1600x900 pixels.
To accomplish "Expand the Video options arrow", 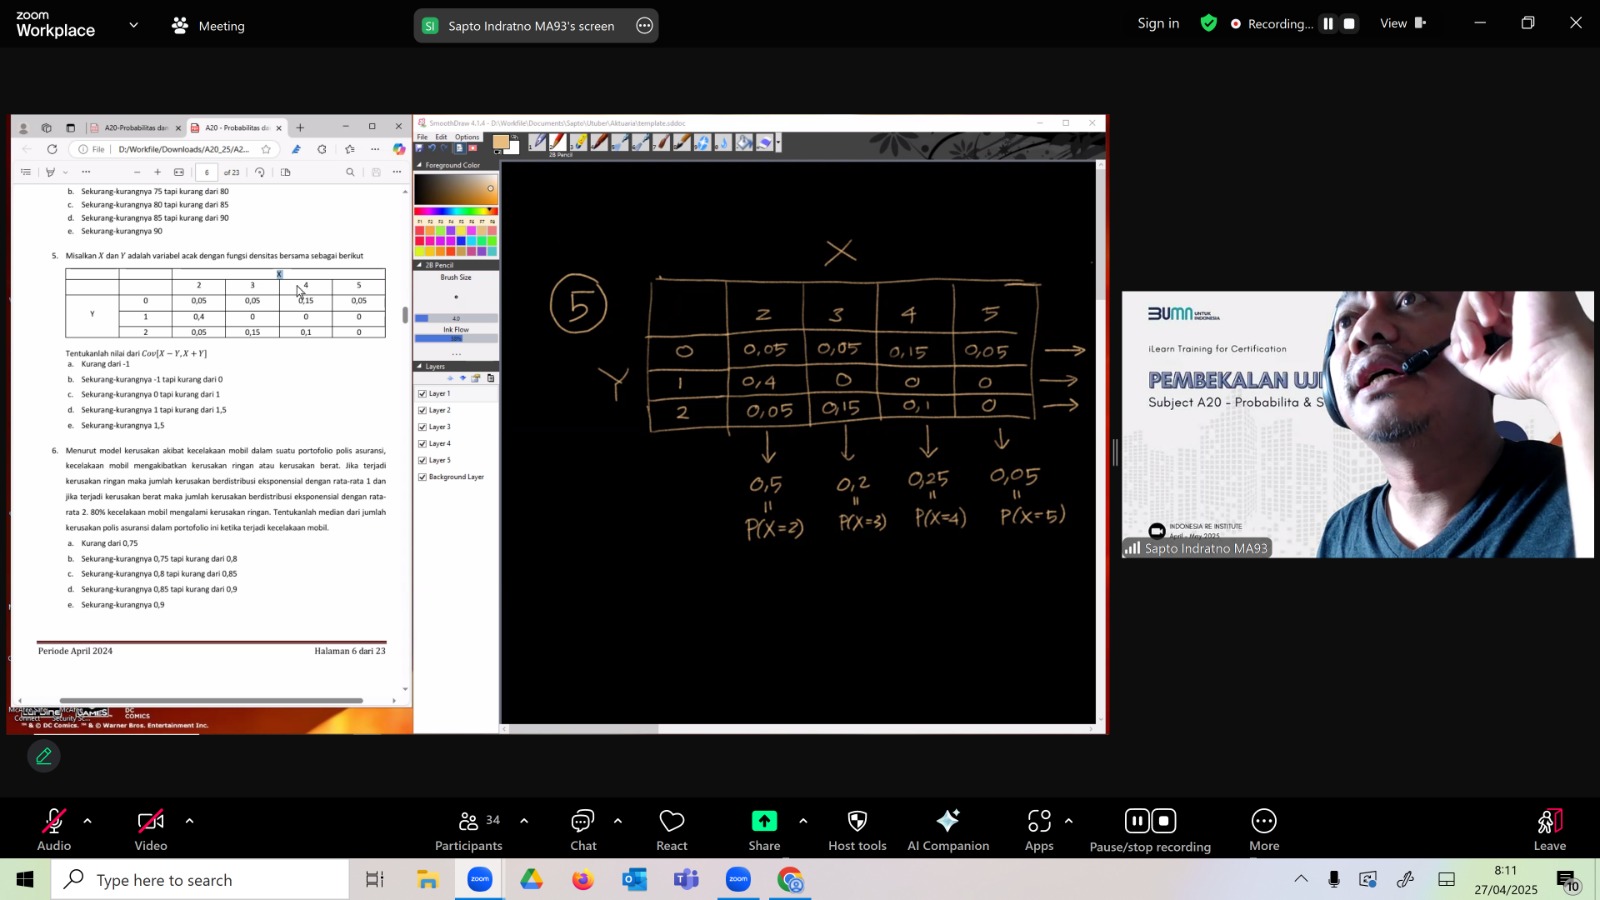I will click(x=189, y=821).
